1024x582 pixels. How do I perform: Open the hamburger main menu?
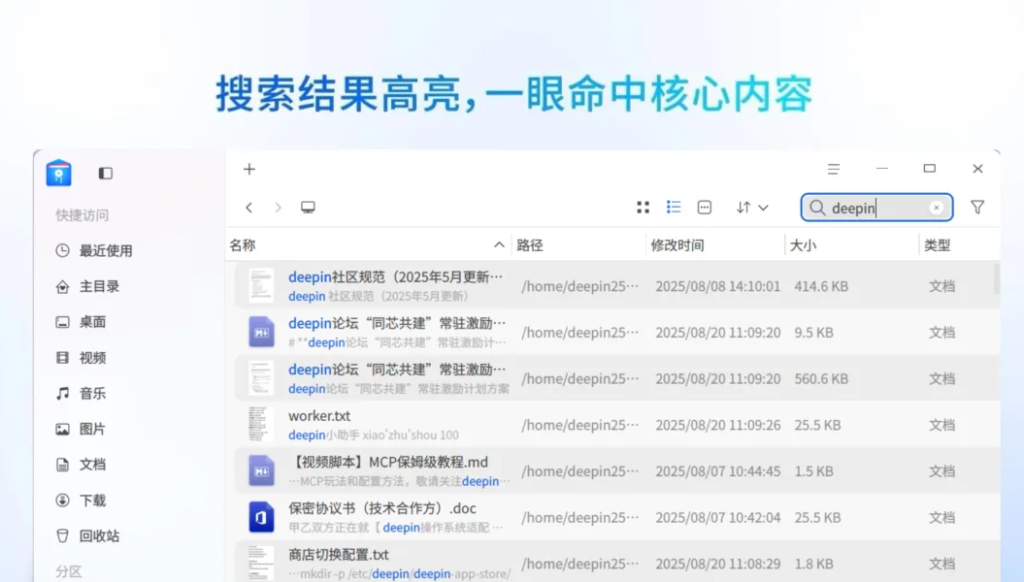click(x=833, y=169)
